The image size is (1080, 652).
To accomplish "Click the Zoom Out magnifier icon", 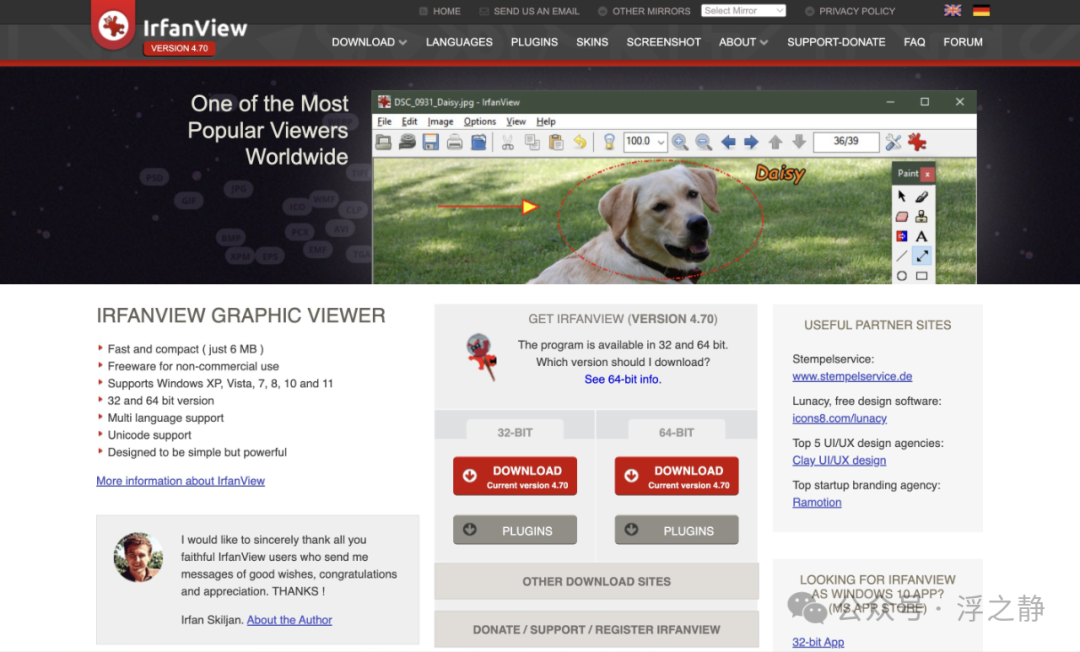I will click(703, 143).
